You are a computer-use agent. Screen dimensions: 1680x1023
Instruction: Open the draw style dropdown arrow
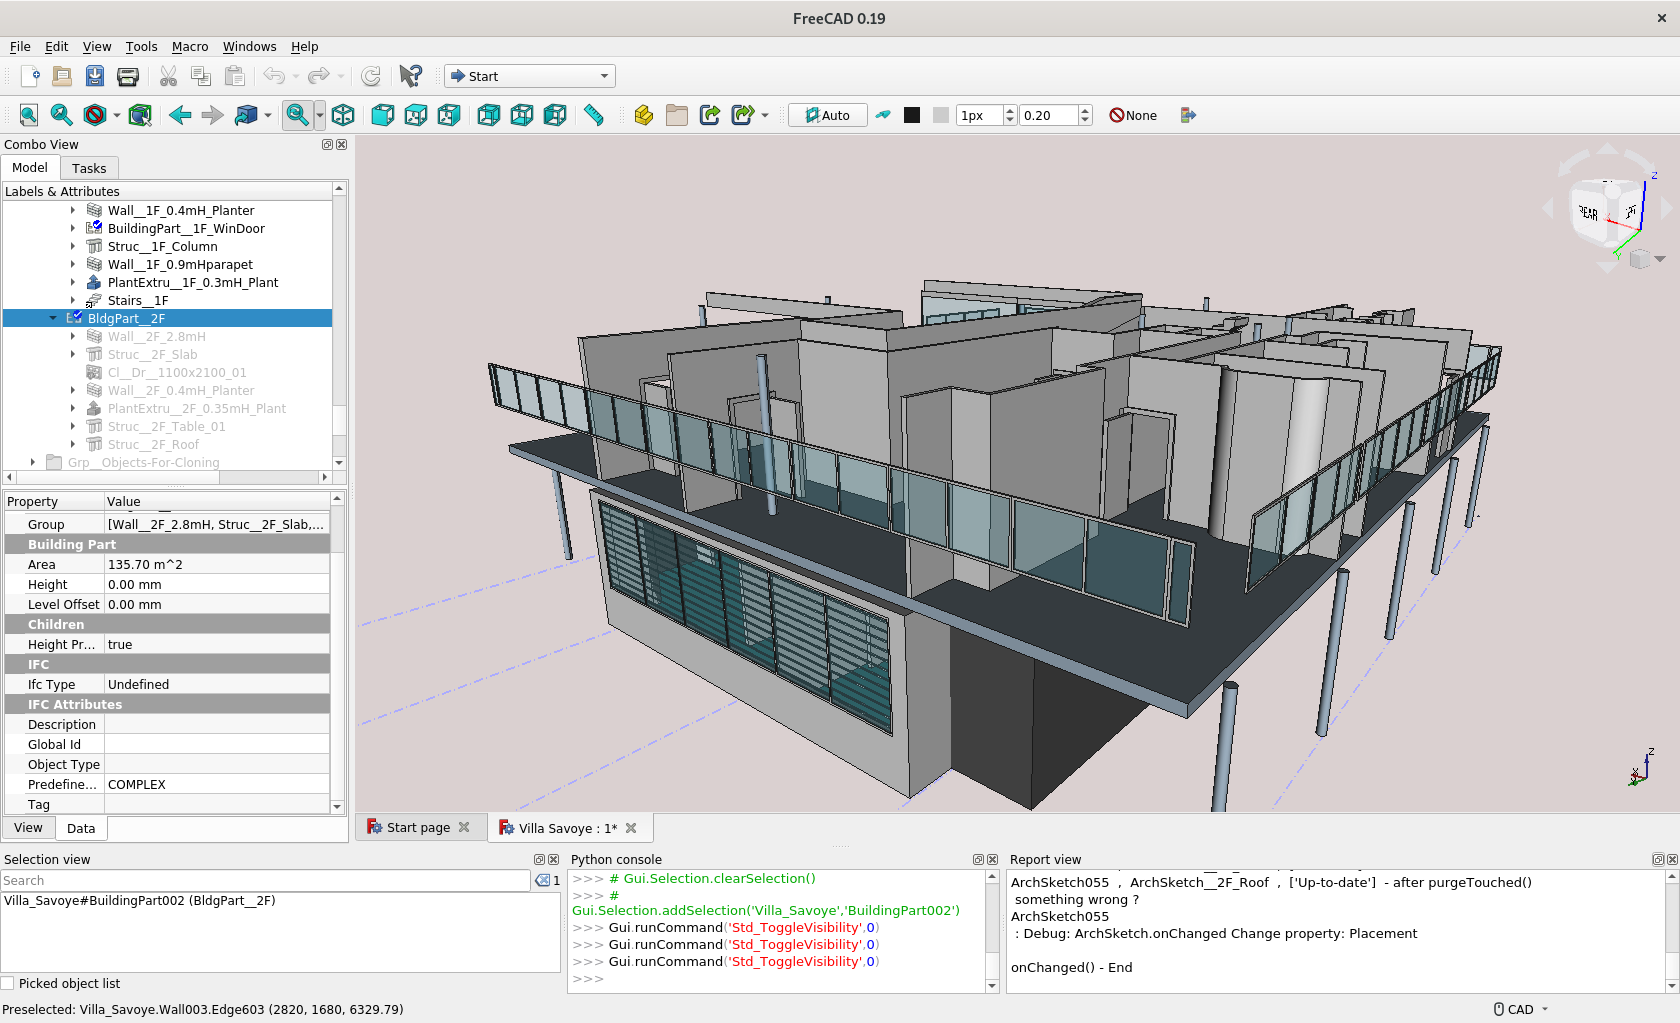[x=117, y=115]
